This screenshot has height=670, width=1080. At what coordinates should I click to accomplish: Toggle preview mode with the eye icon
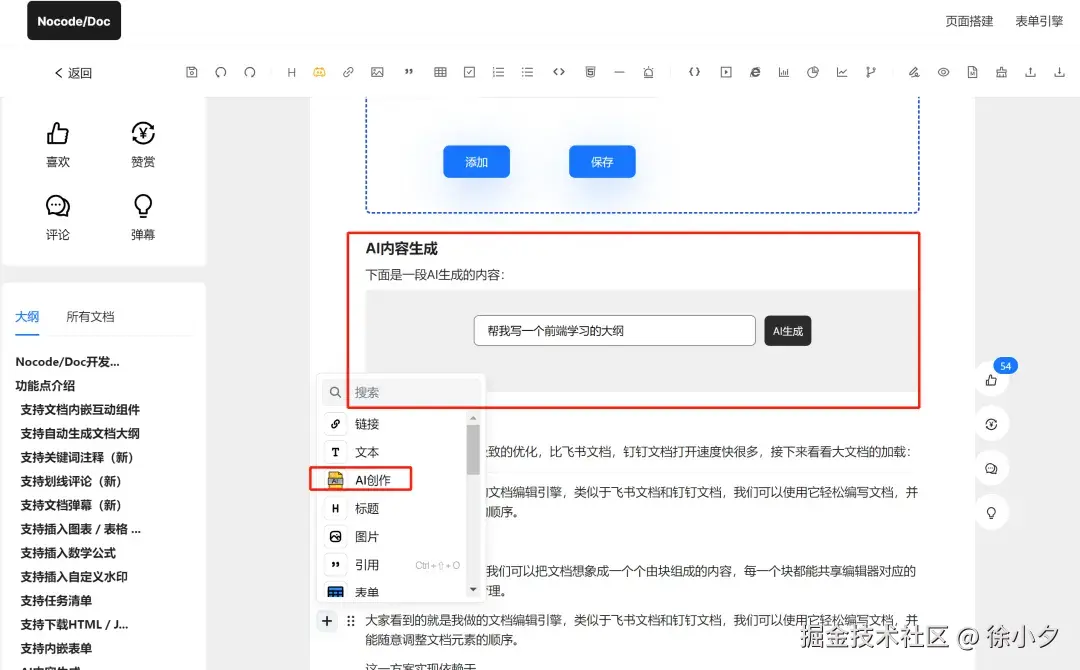click(943, 72)
